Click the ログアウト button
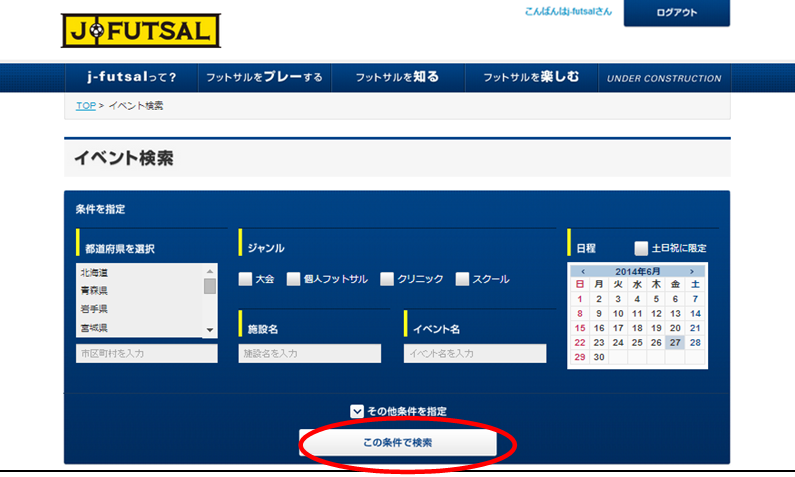 [676, 13]
